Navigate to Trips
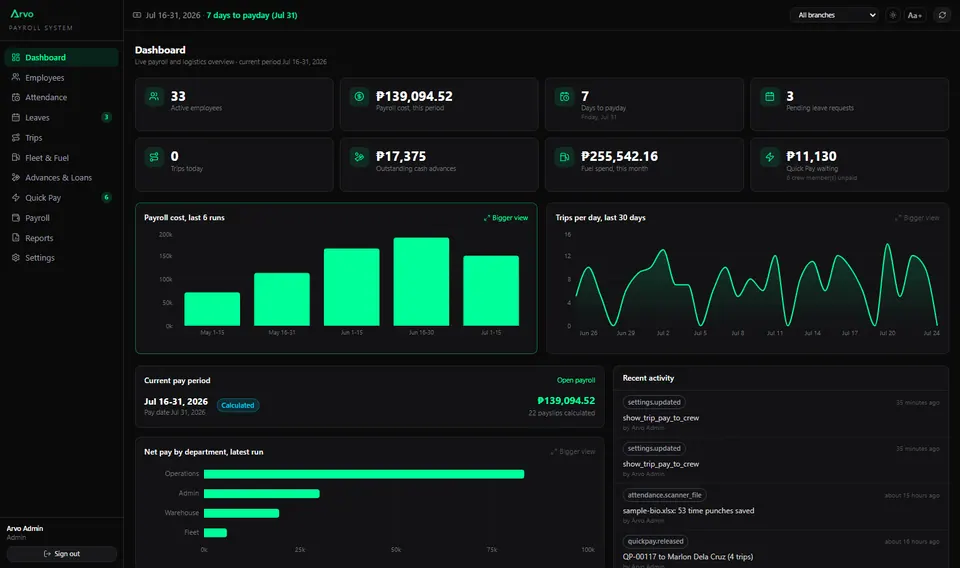The image size is (960, 568). click(x=61, y=138)
